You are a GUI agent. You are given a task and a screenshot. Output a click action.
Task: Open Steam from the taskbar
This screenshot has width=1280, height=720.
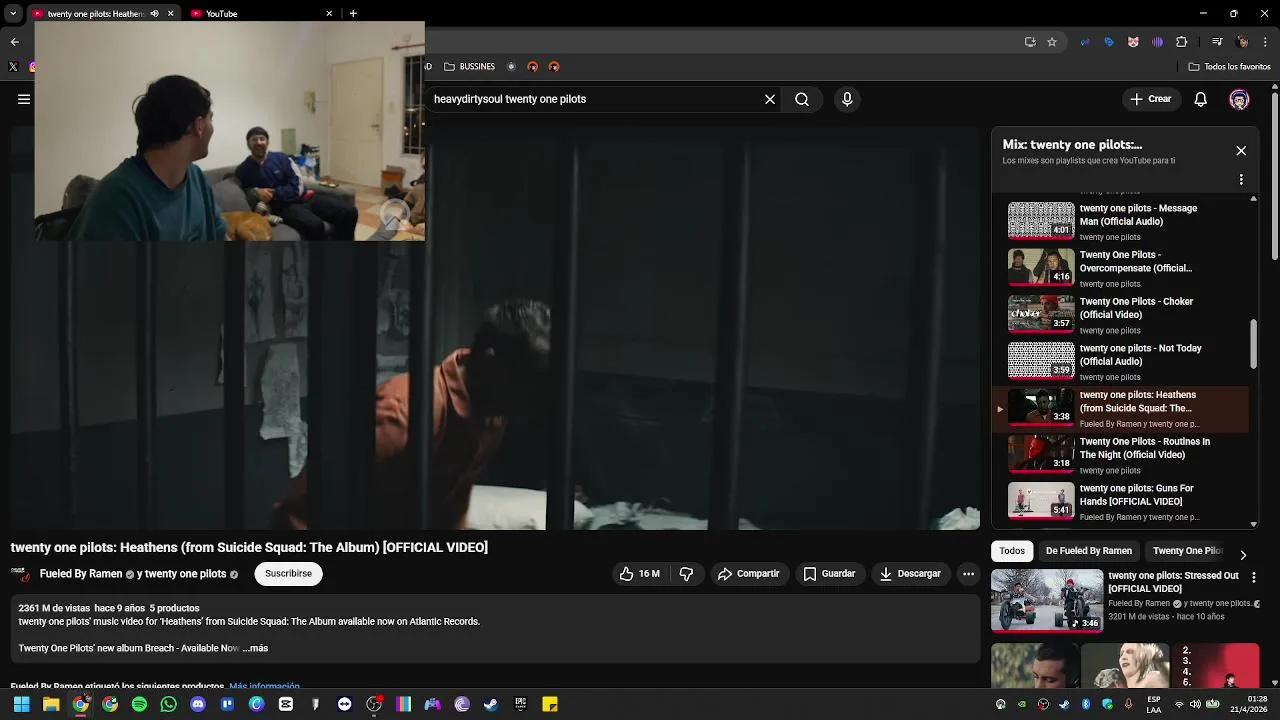click(x=491, y=704)
